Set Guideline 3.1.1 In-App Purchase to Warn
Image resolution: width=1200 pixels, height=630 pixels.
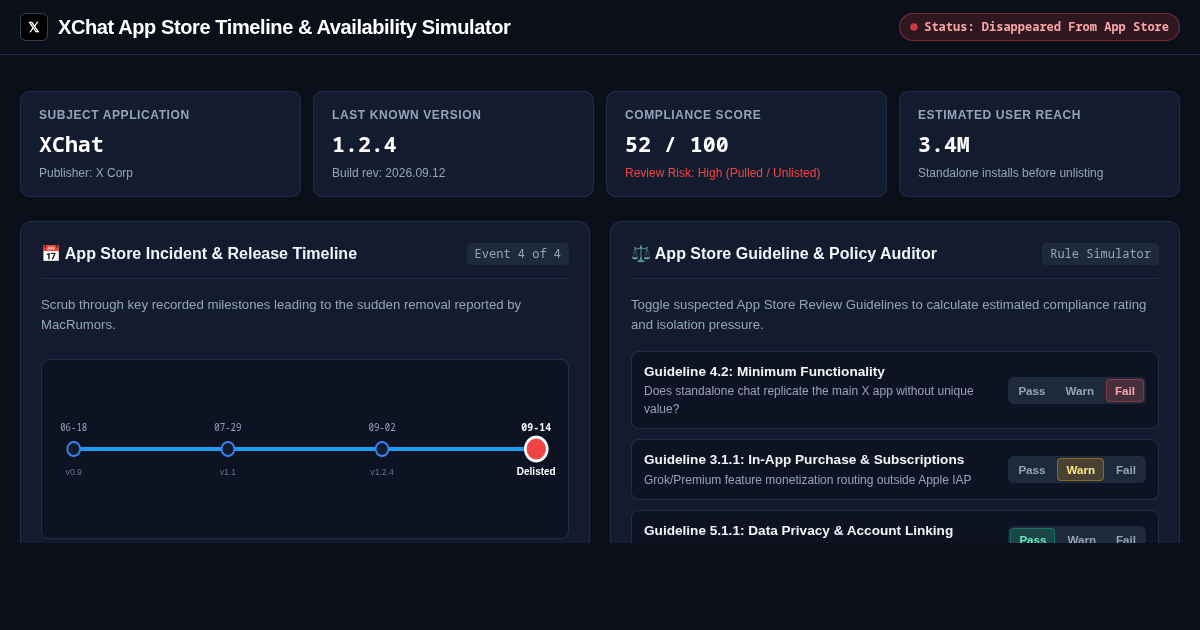(1080, 470)
